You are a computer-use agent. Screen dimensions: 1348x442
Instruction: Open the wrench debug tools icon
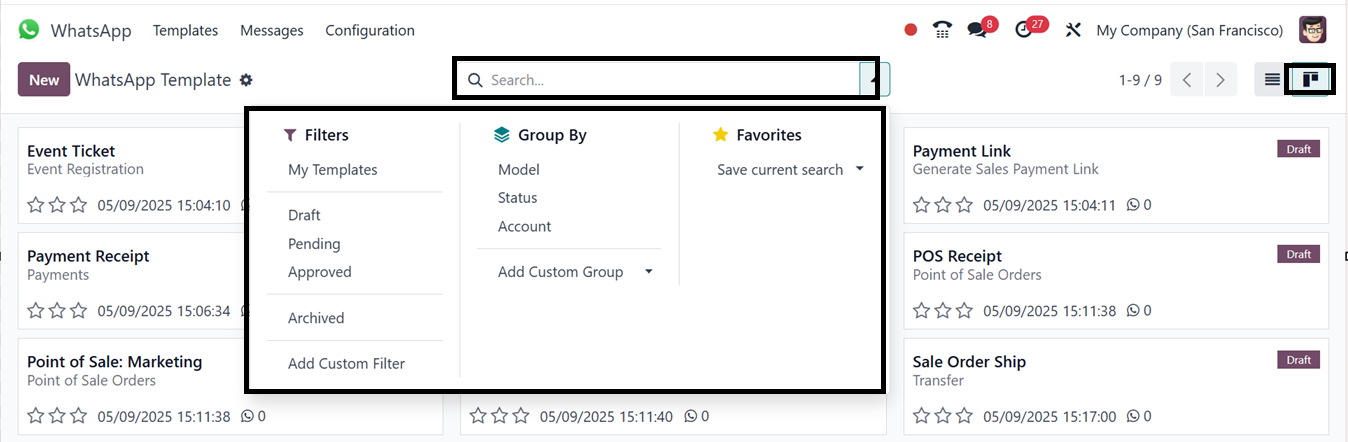1073,30
